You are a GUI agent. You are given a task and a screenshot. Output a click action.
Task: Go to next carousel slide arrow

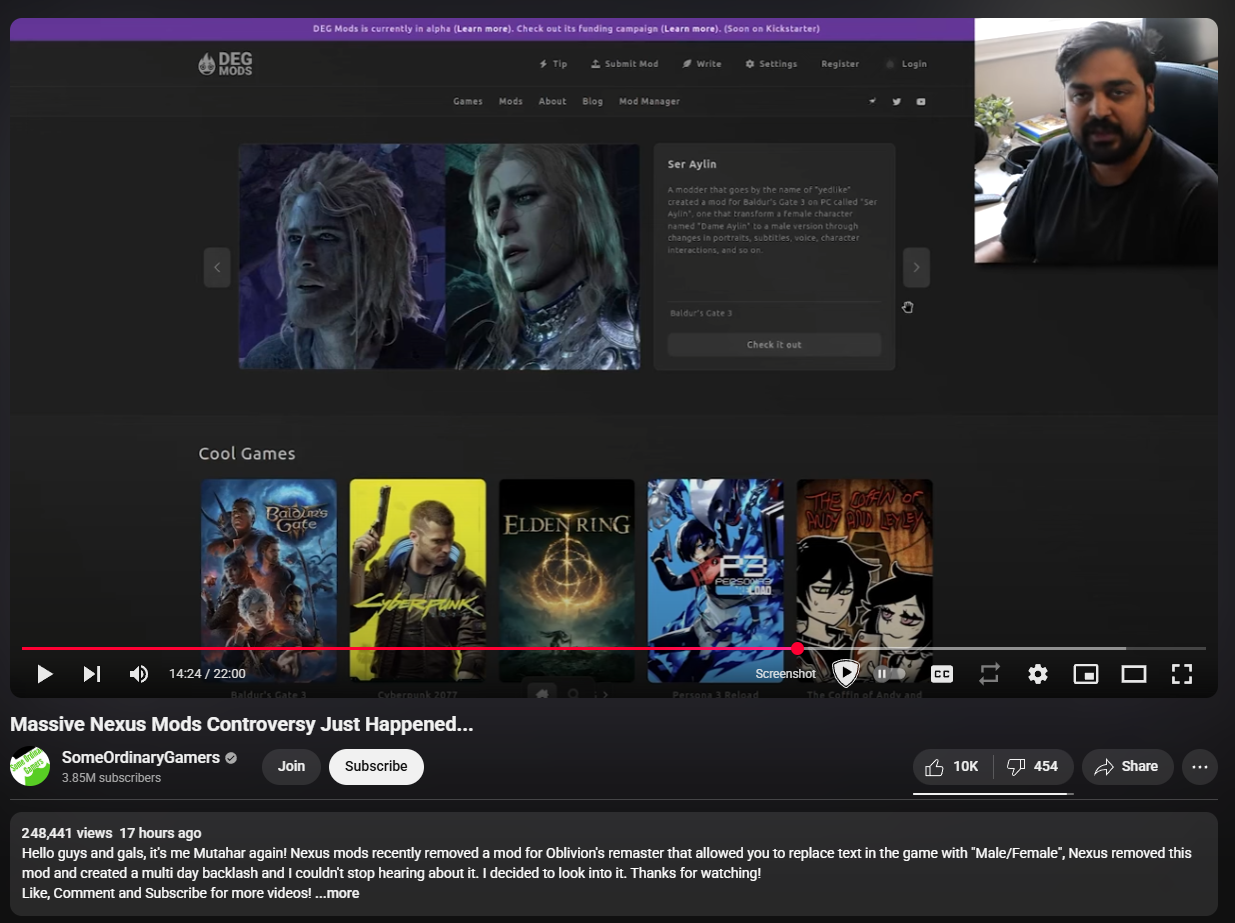pyautogui.click(x=916, y=268)
